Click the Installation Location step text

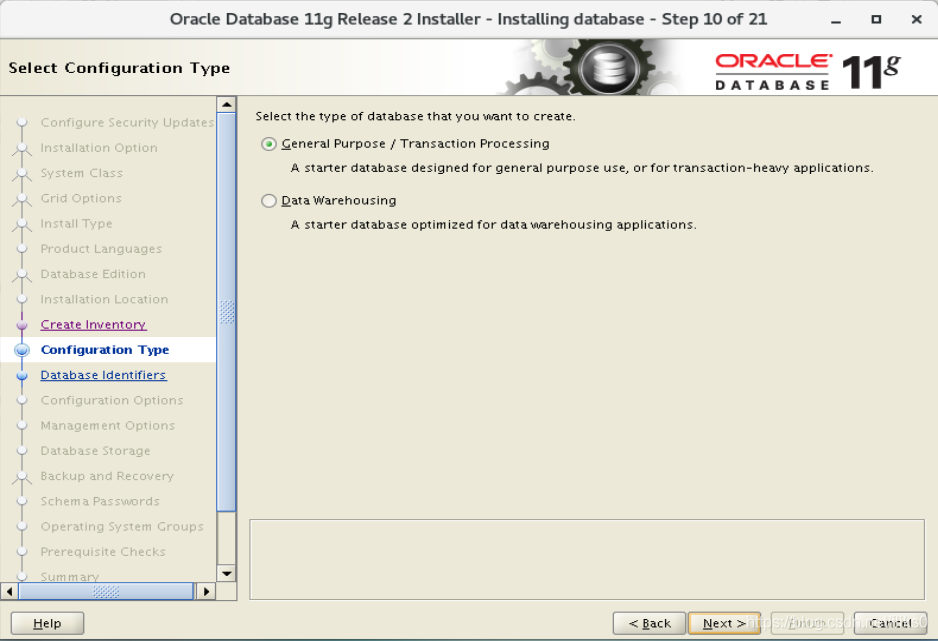pyautogui.click(x=105, y=299)
